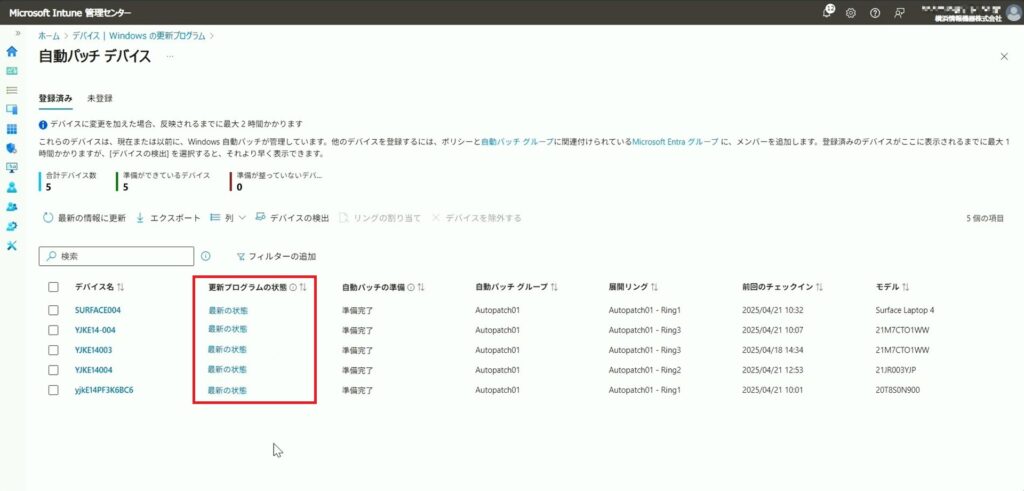The width and height of the screenshot is (1024, 491).
Task: Open 最新の状態 status for SURFACE004 row
Action: (227, 310)
